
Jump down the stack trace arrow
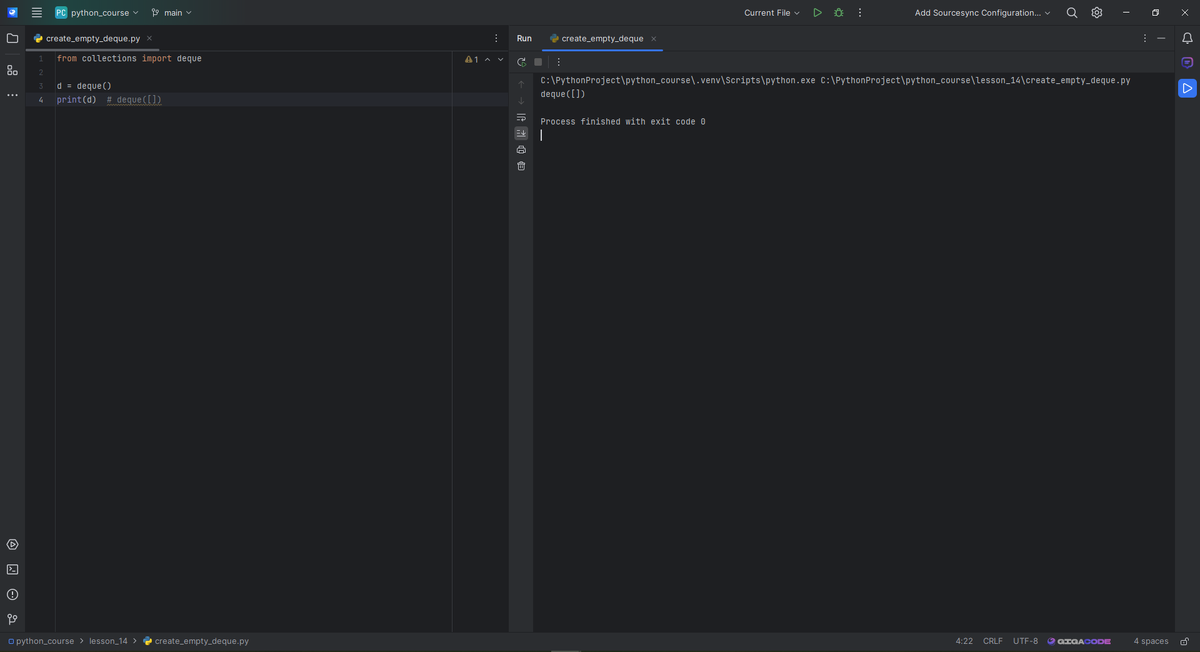[521, 100]
